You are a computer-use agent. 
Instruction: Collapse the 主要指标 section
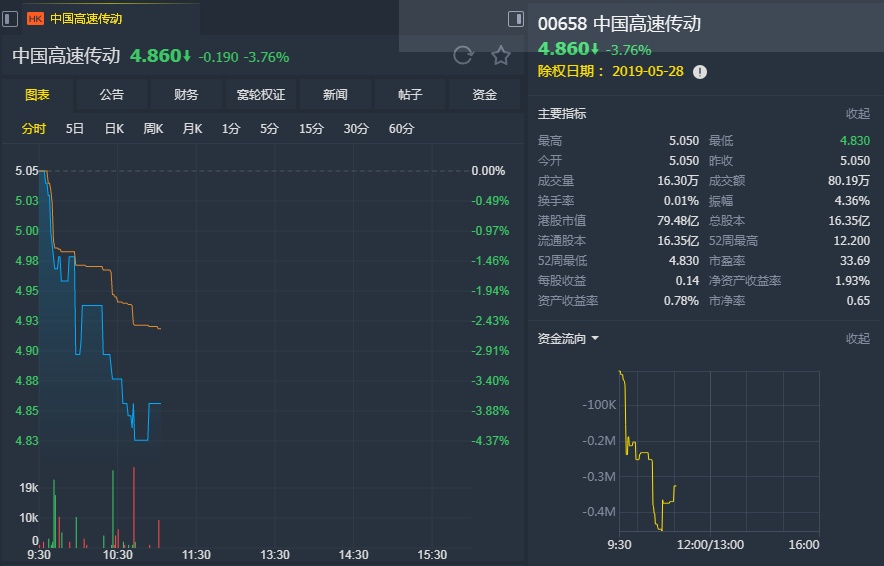point(858,113)
